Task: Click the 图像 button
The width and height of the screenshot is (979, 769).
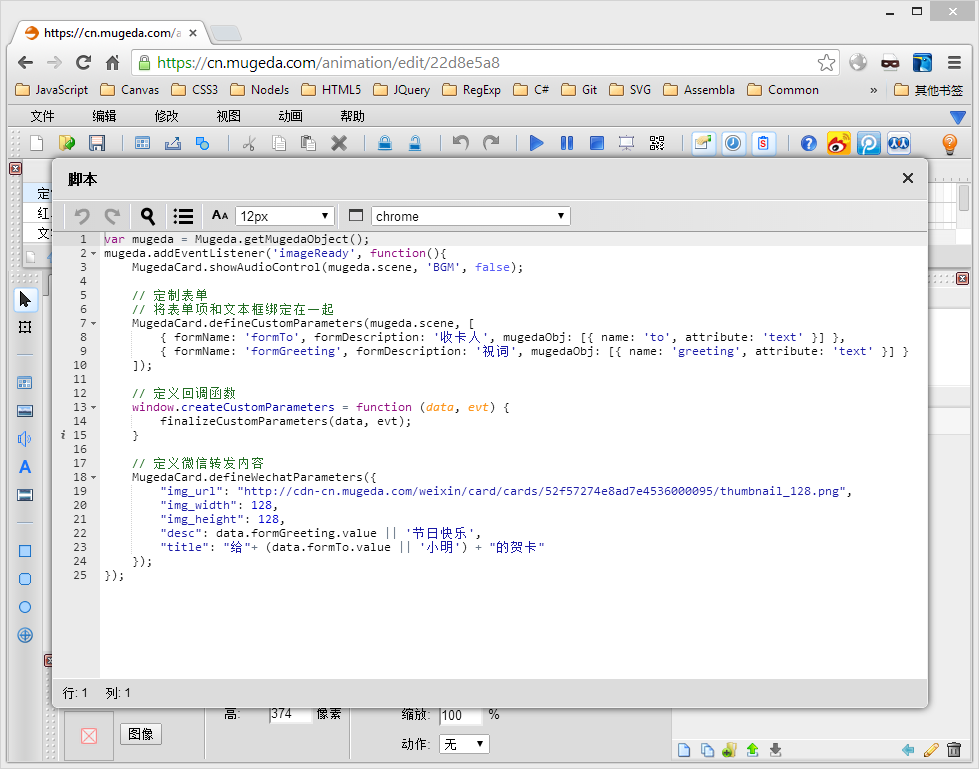Action: click(x=141, y=734)
